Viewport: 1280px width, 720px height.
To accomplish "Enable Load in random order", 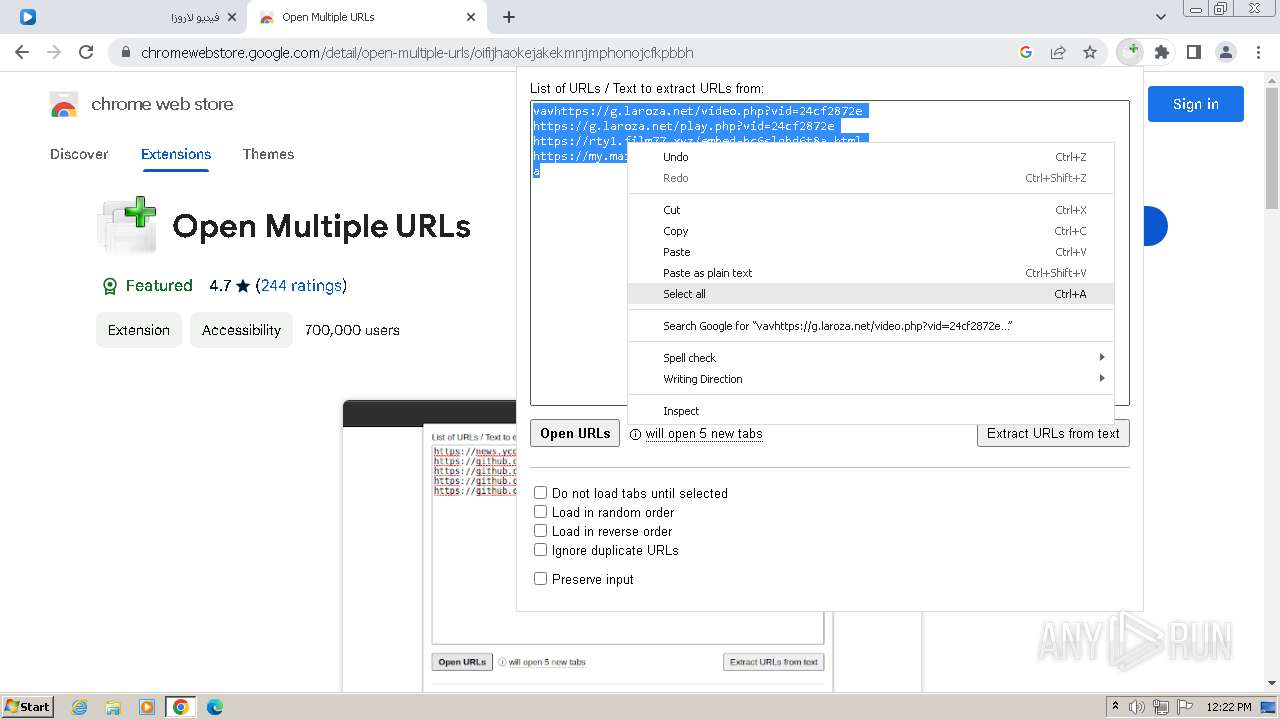I will tap(540, 512).
